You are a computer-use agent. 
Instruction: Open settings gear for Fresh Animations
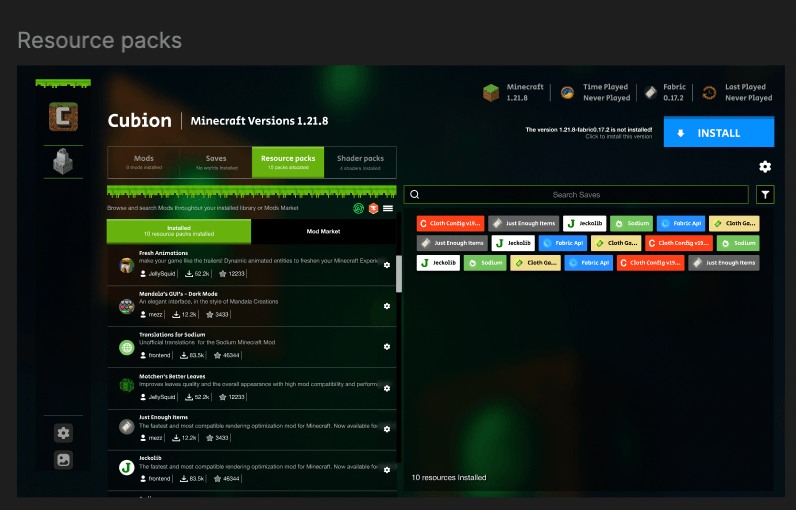[x=387, y=265]
